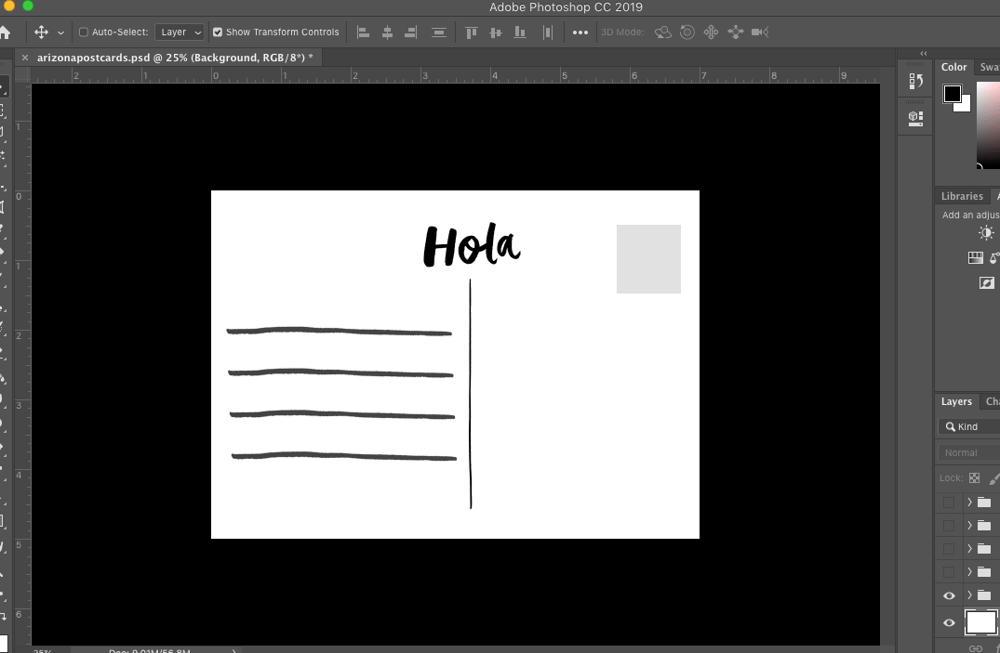Switch to the Color tab
The height and width of the screenshot is (653, 1000).
953,67
